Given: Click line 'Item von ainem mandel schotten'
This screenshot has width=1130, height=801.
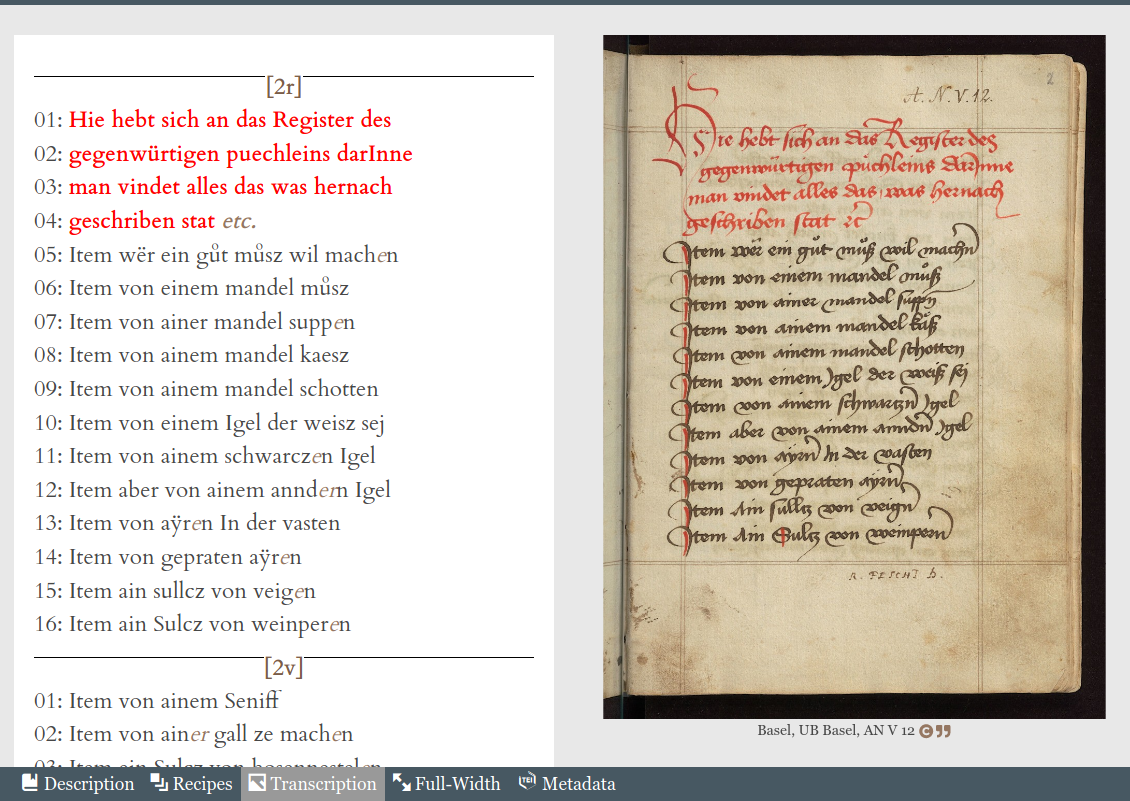Looking at the screenshot, I should click(x=223, y=389).
